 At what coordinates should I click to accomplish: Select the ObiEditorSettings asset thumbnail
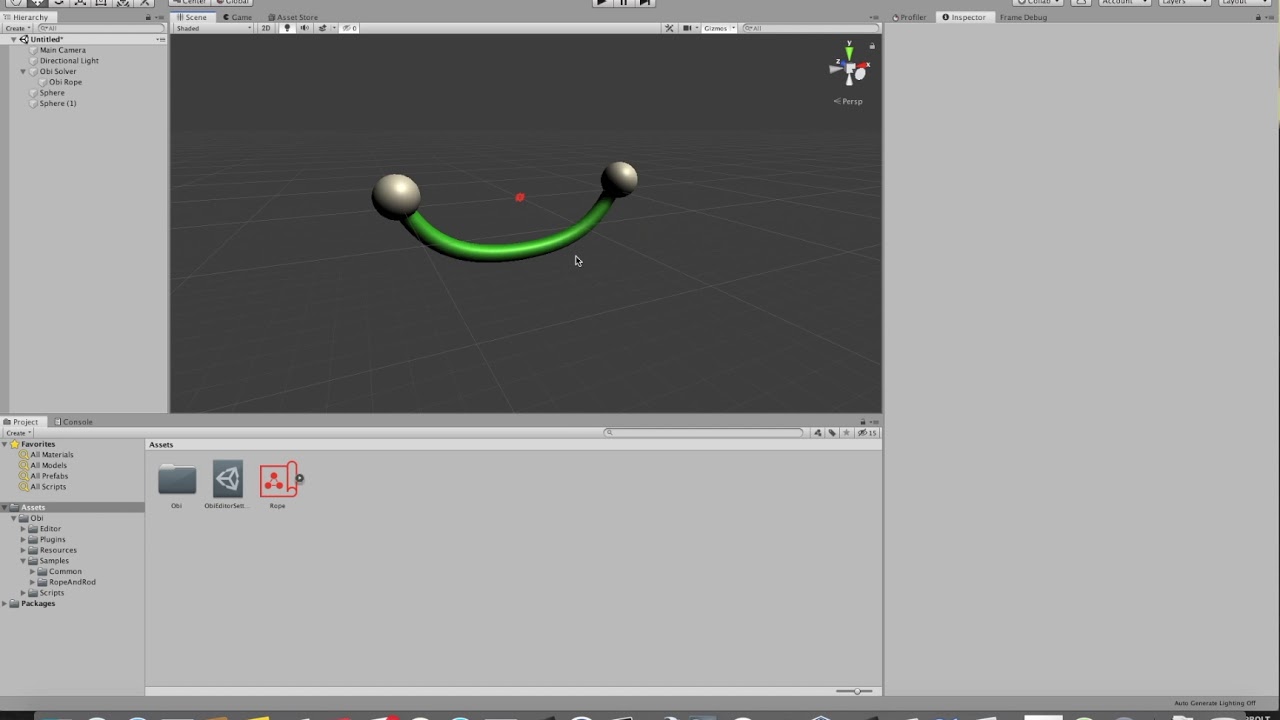click(x=228, y=479)
